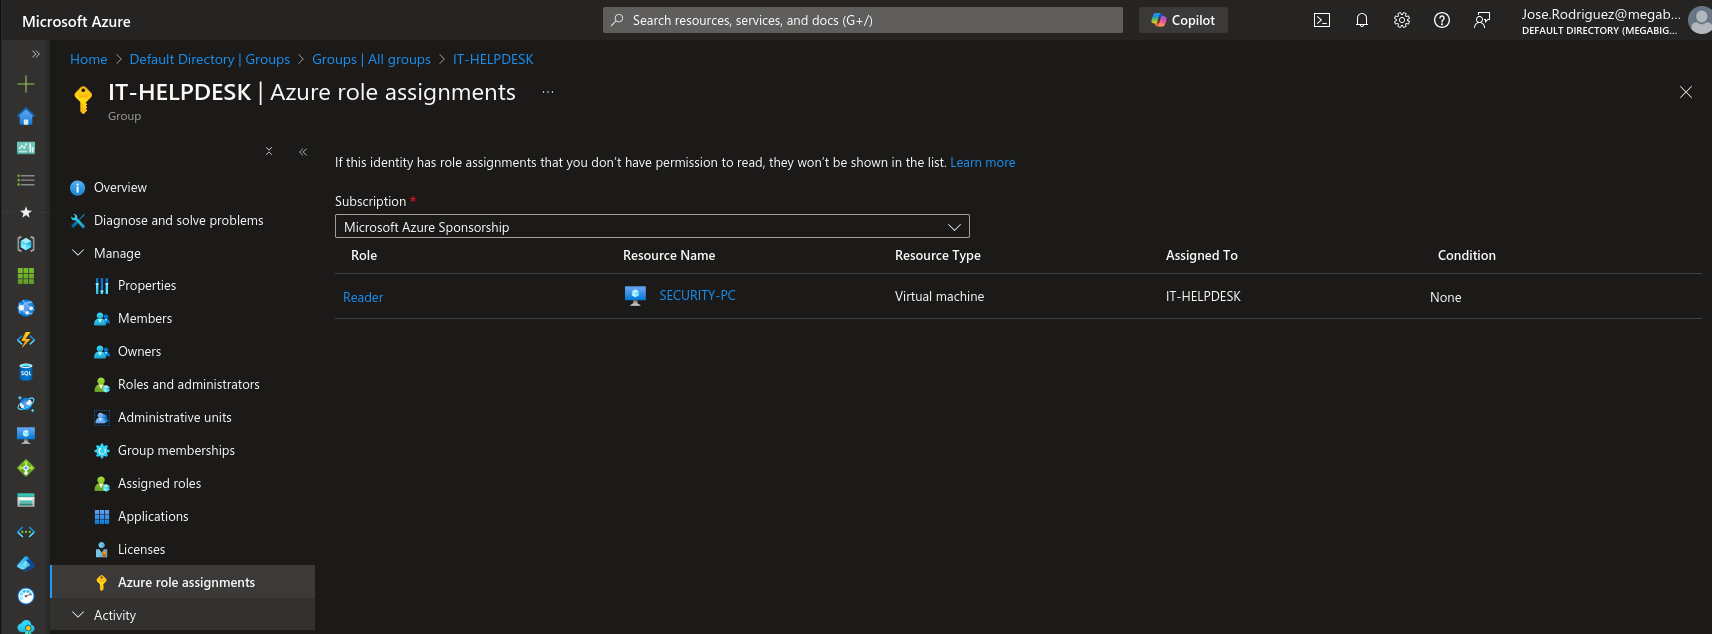Go to Home via sidebar house icon
Image resolution: width=1712 pixels, height=634 pixels.
pyautogui.click(x=26, y=117)
